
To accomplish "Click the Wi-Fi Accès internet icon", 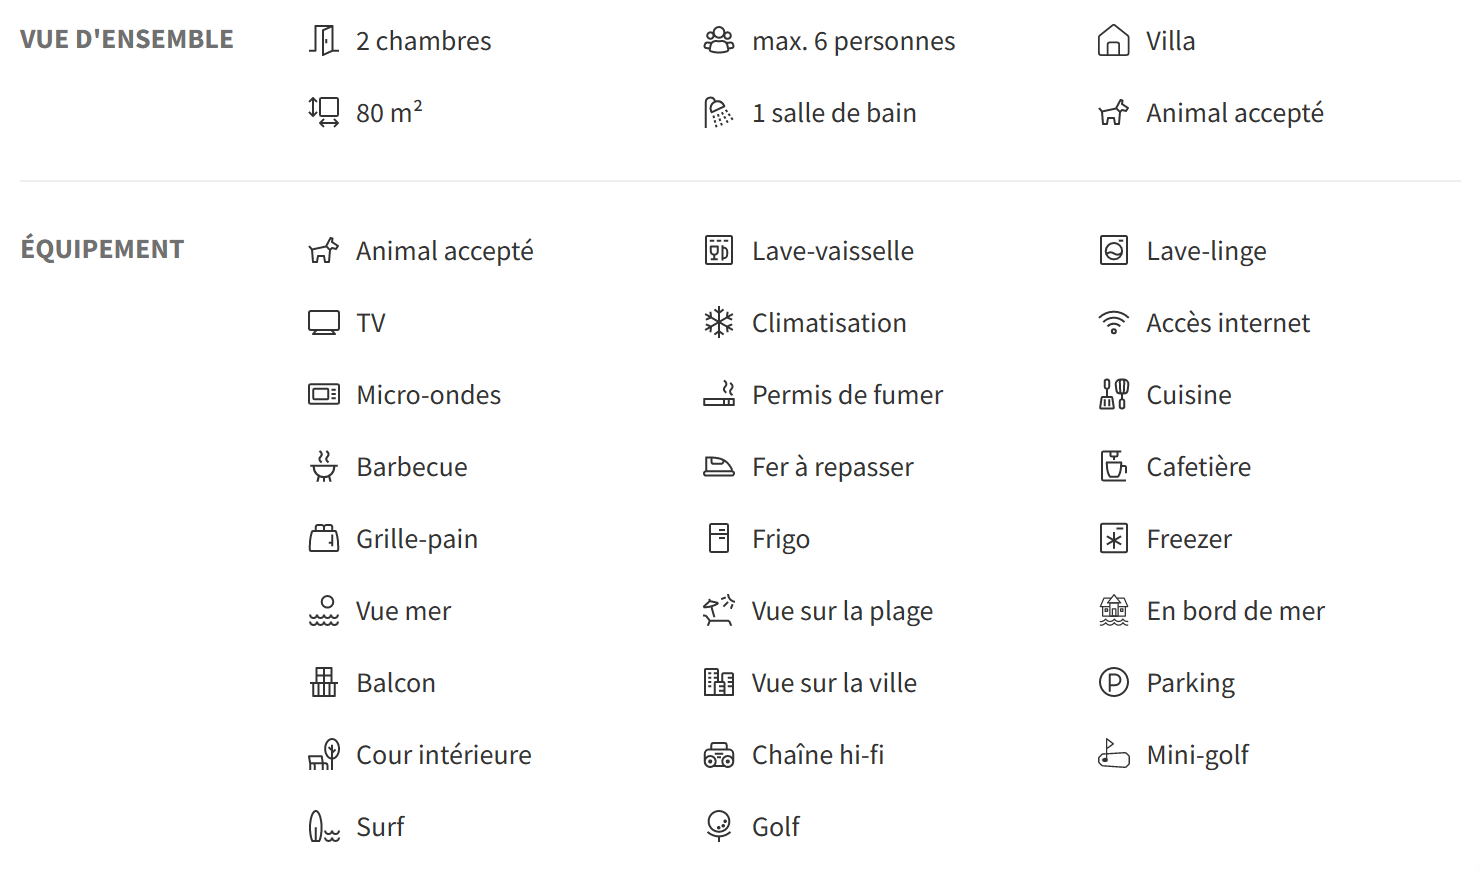I will pos(1113,322).
